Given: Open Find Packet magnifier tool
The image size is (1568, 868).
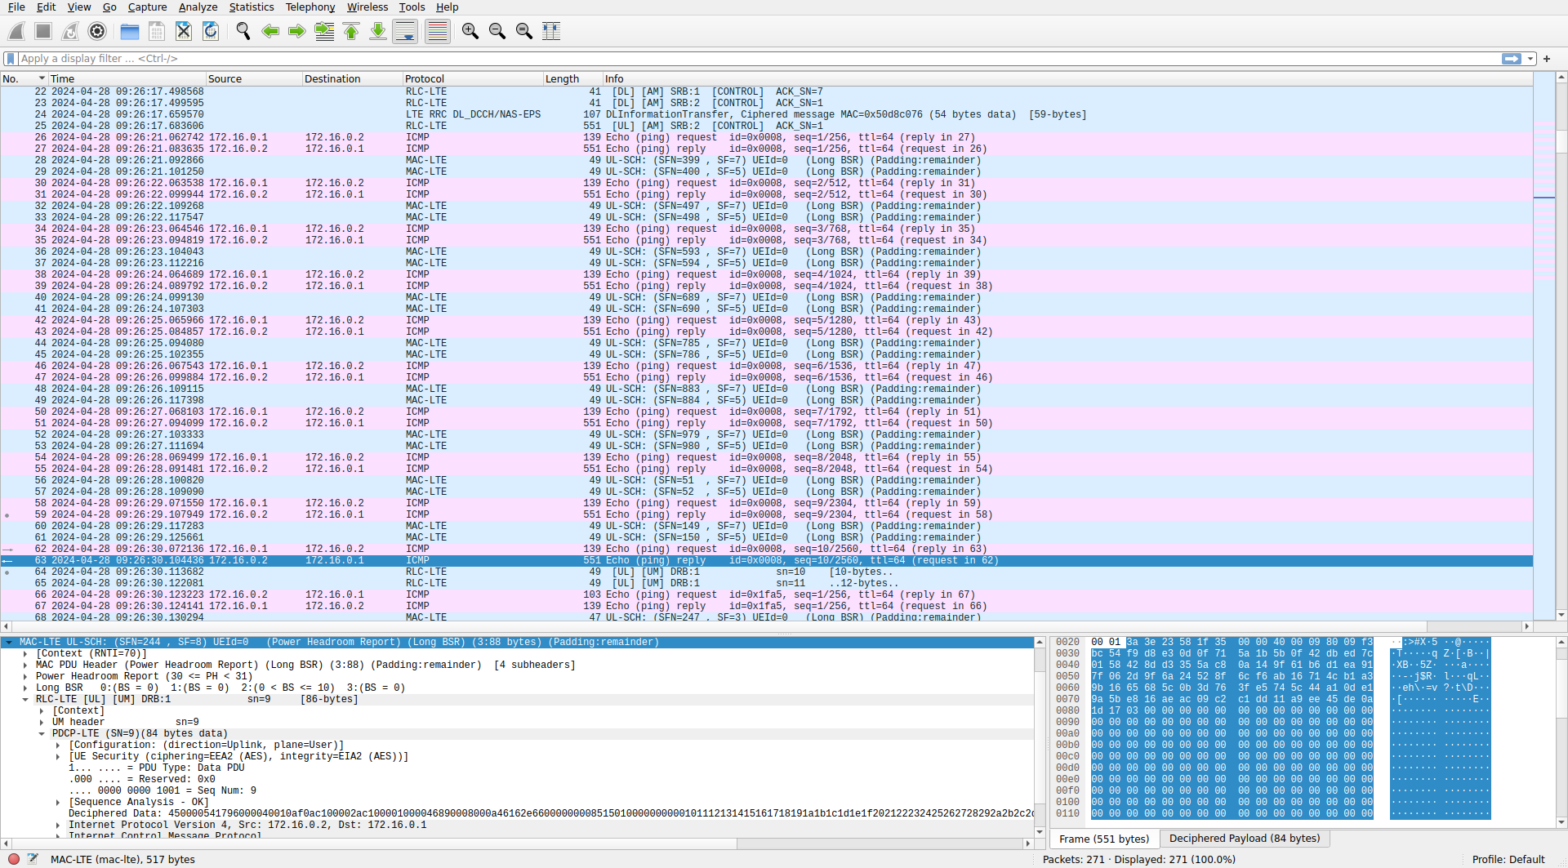Looking at the screenshot, I should tap(243, 31).
